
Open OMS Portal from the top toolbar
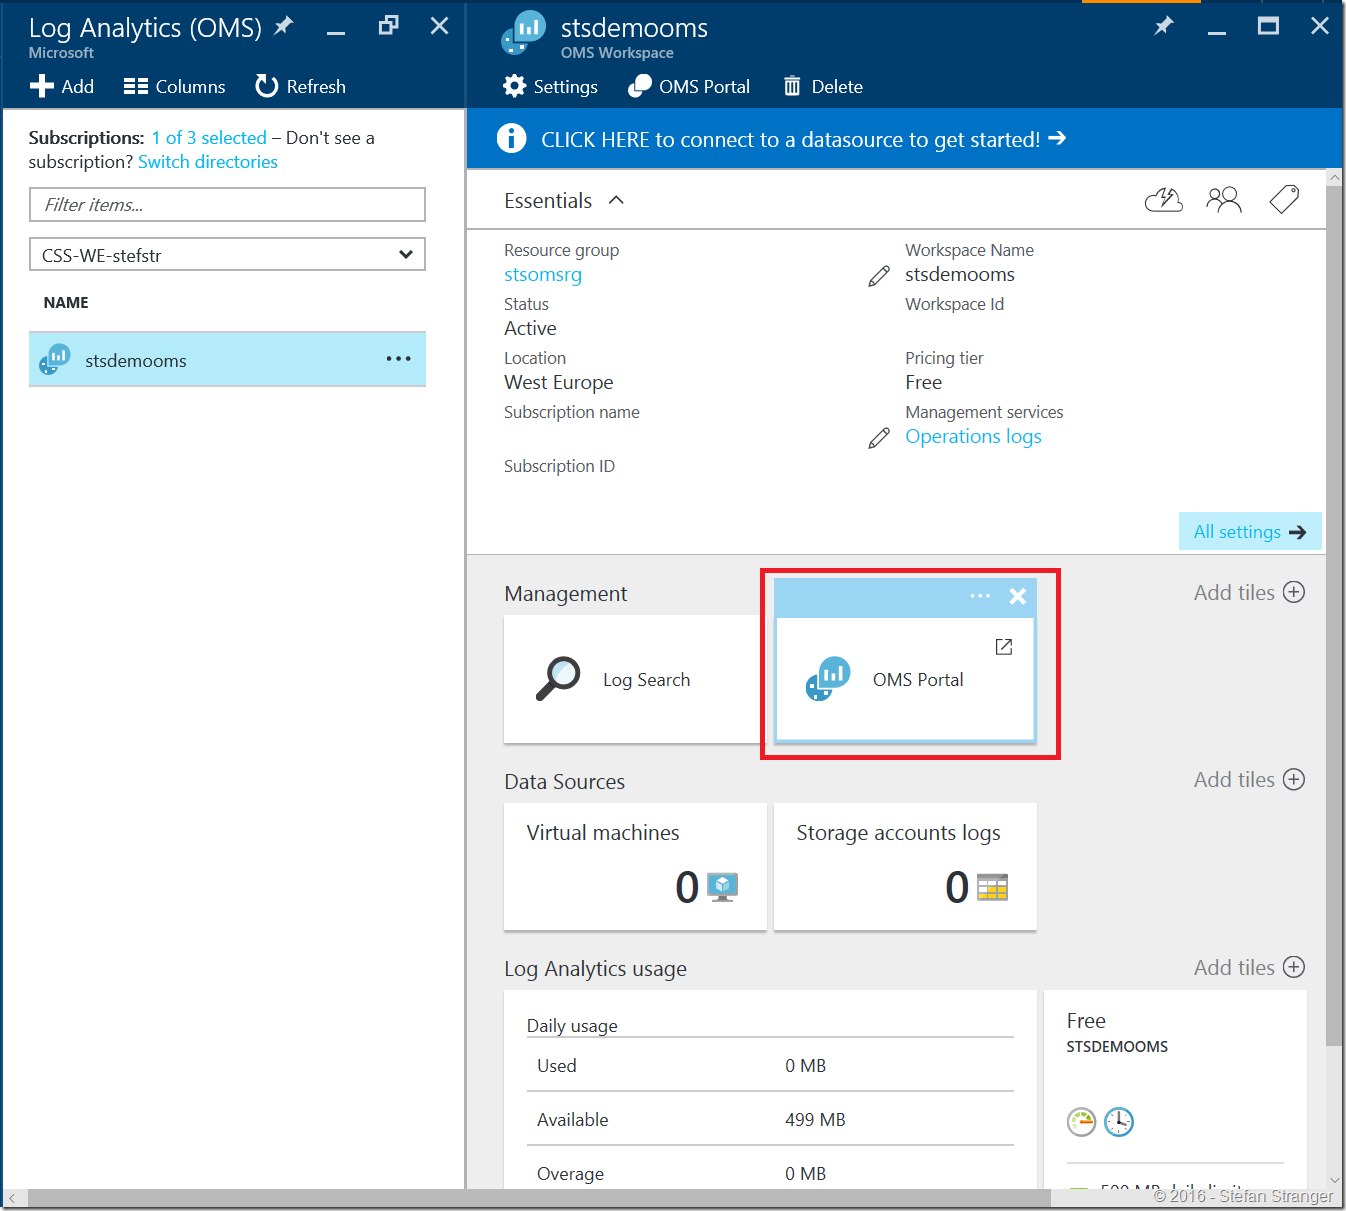689,87
